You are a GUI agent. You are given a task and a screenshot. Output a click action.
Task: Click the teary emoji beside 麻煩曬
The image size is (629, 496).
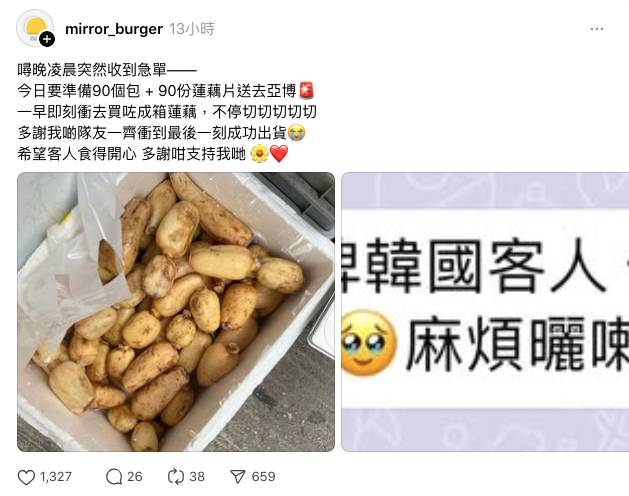click(369, 343)
